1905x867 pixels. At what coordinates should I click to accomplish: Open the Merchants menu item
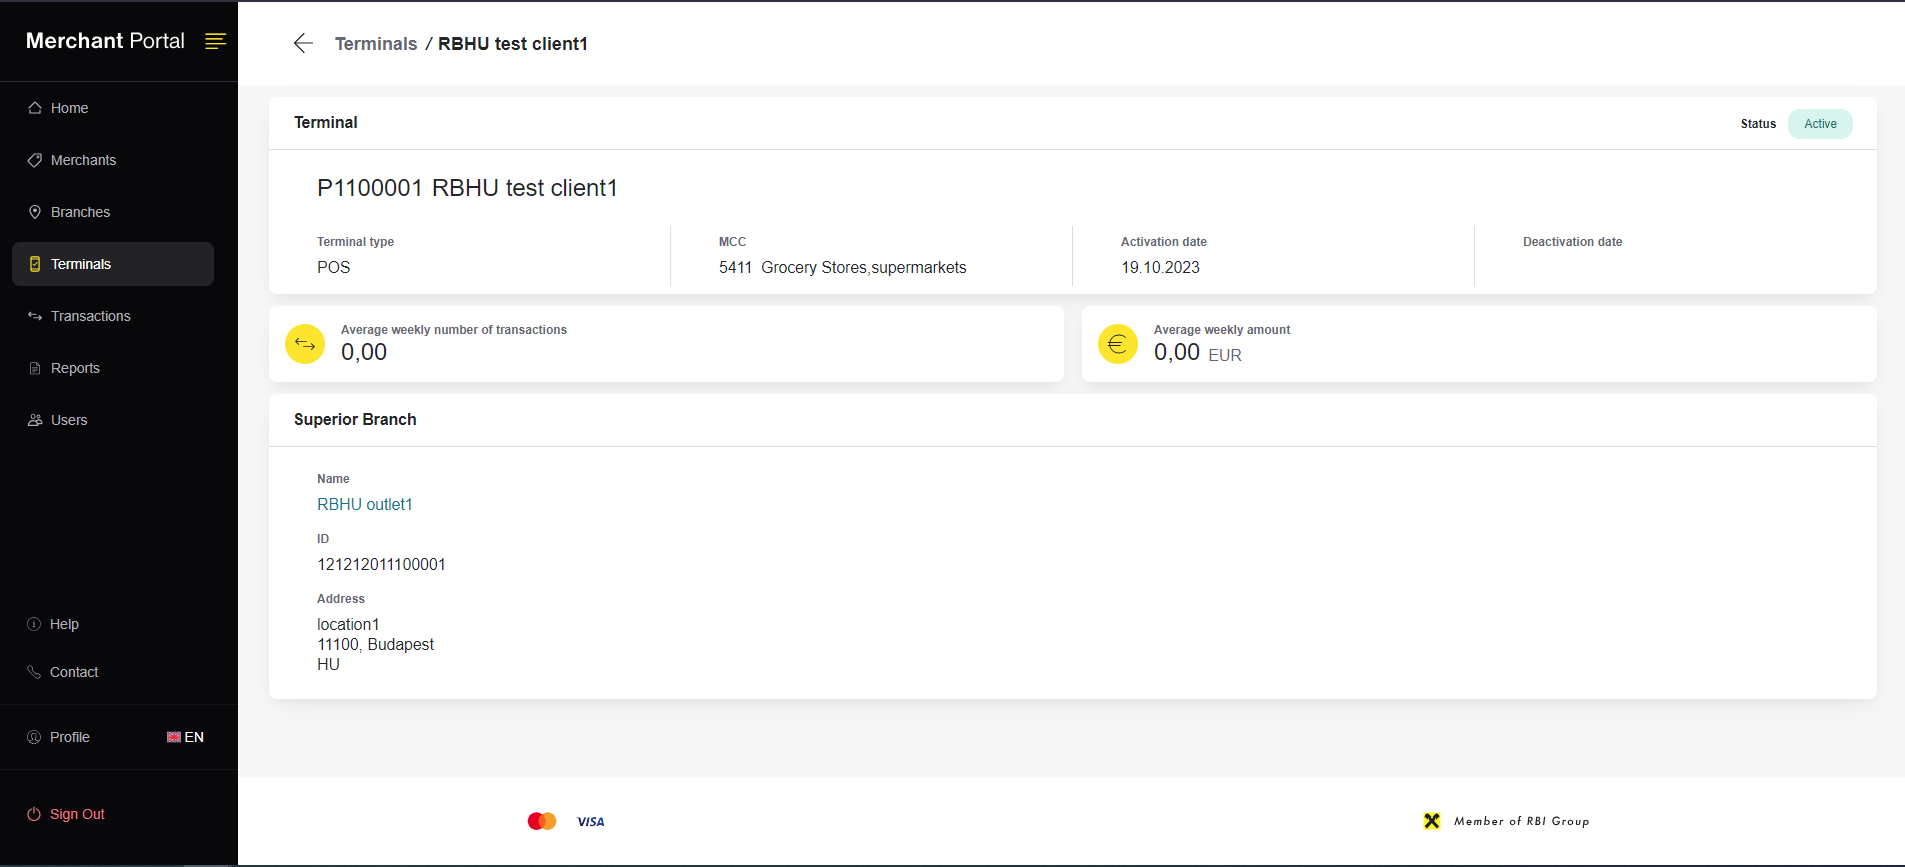click(113, 160)
